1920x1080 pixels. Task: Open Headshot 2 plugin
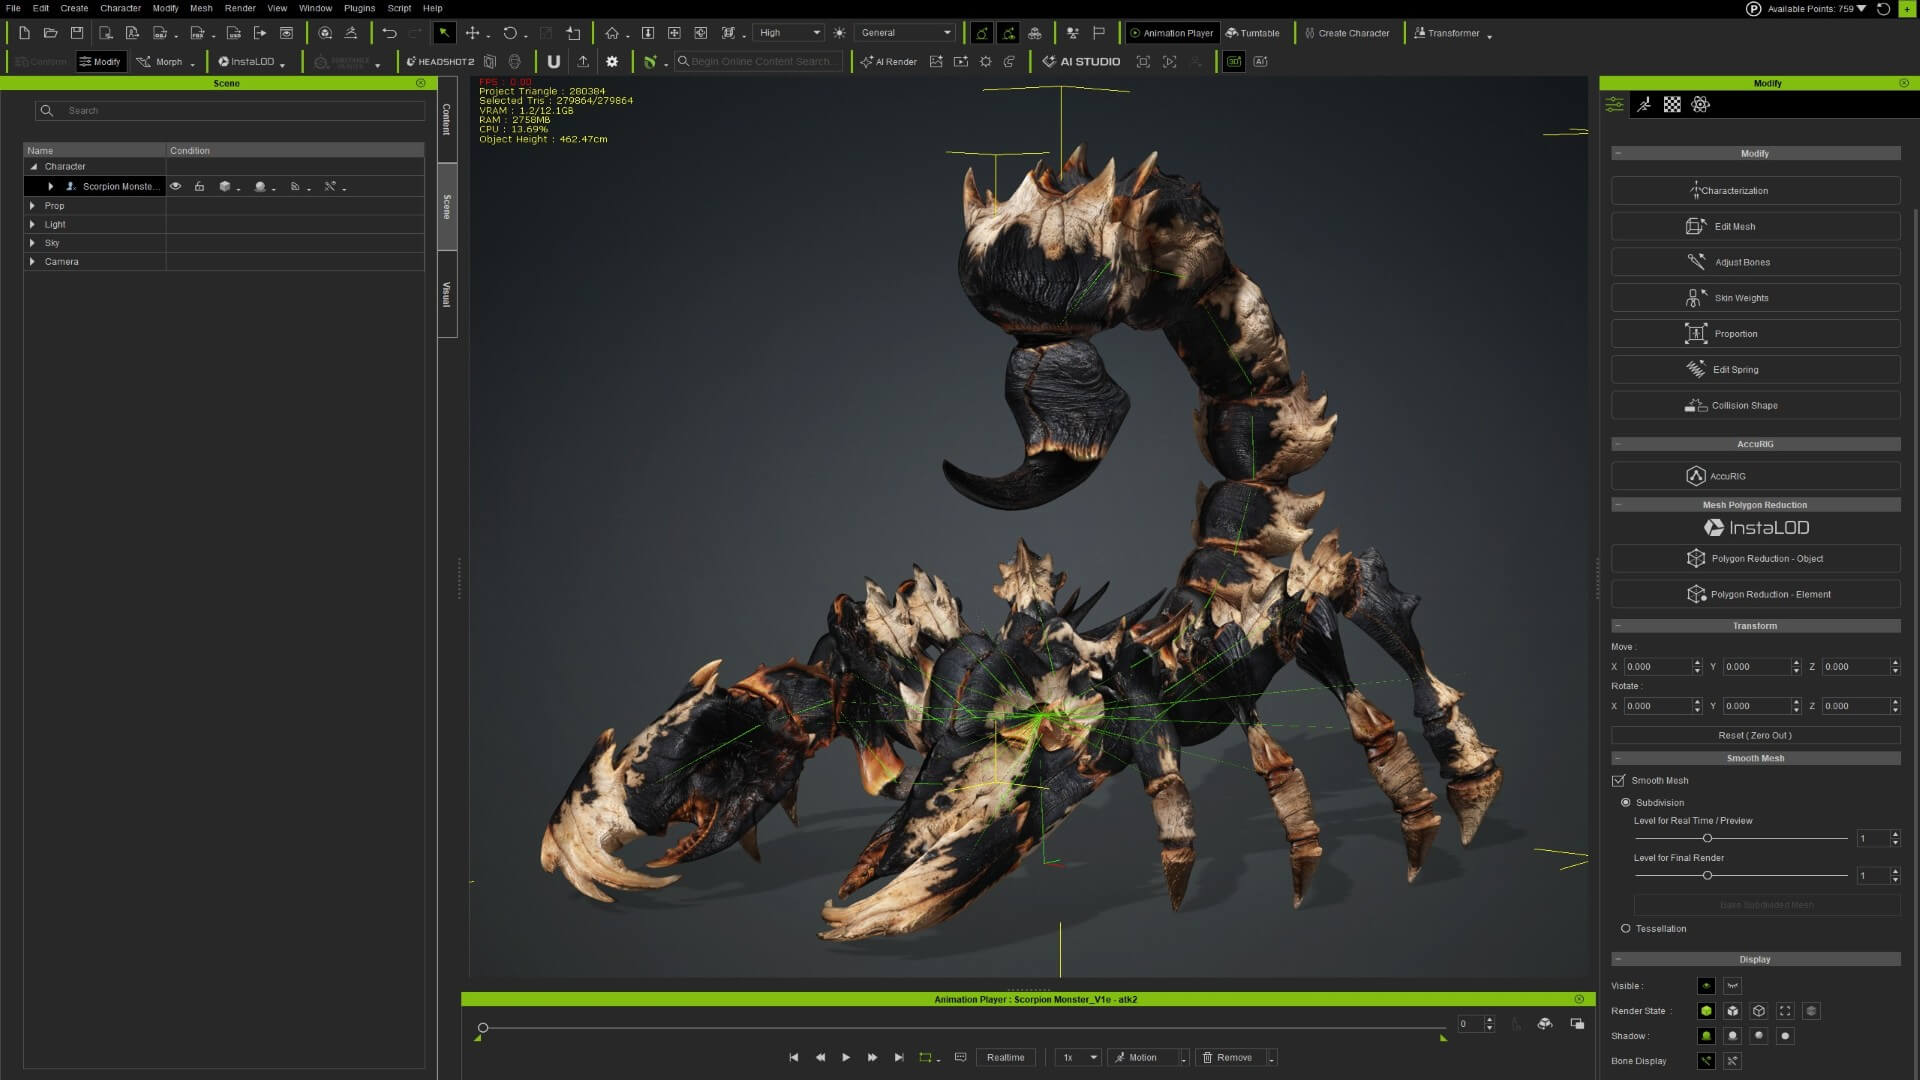coord(440,62)
